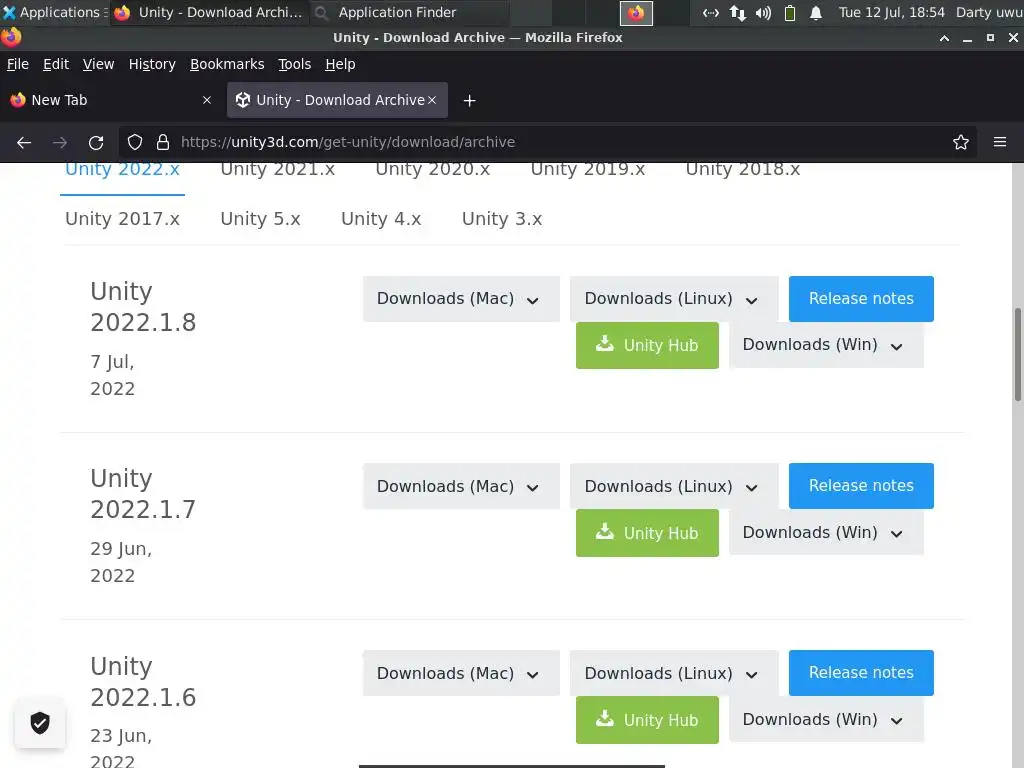The image size is (1024, 768).
Task: Open Release notes for Unity 2022.1.8
Action: (x=861, y=298)
